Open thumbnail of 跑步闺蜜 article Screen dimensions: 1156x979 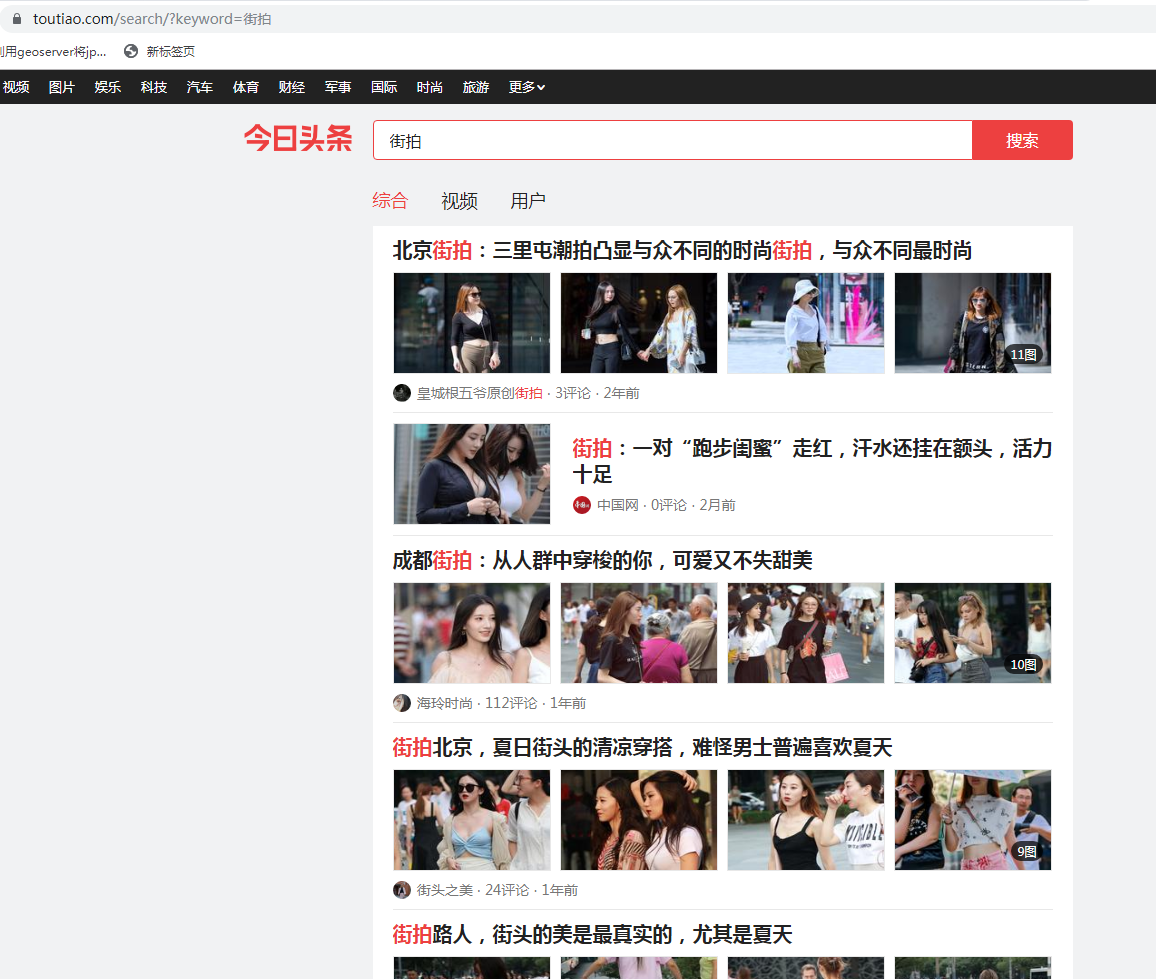[x=472, y=474]
